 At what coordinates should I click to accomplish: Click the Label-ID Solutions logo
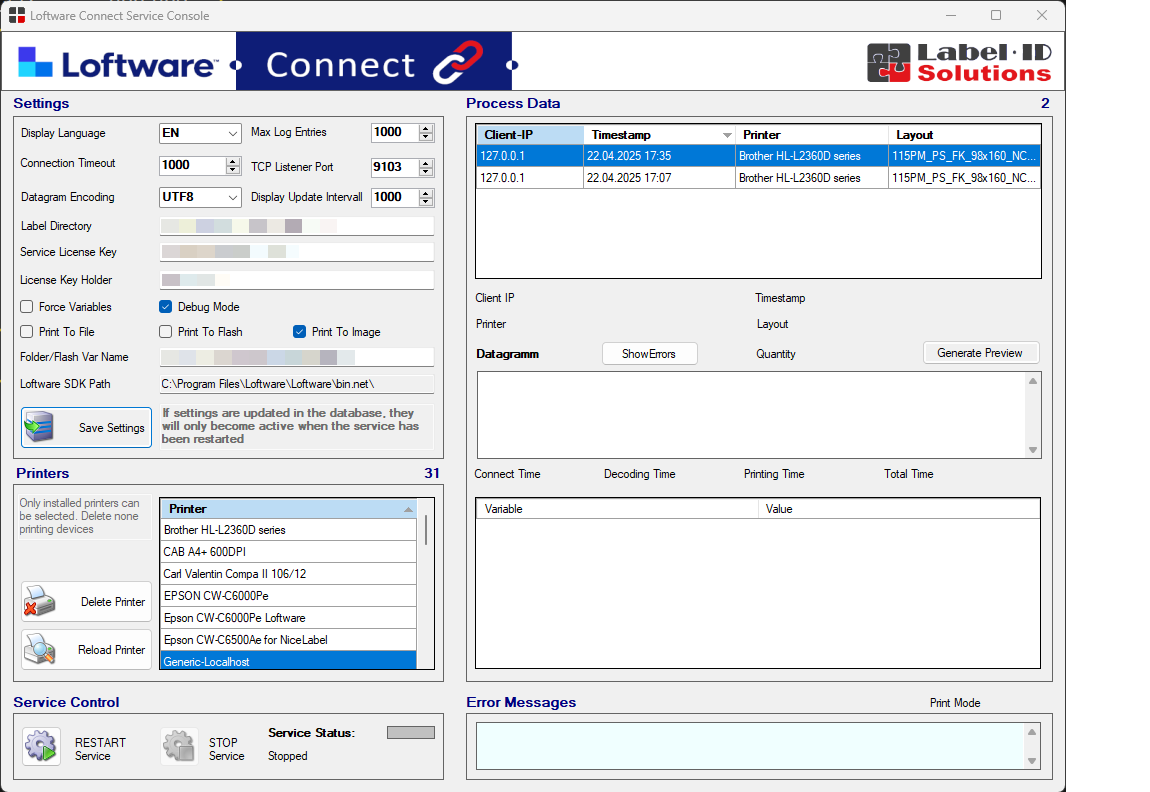click(959, 62)
